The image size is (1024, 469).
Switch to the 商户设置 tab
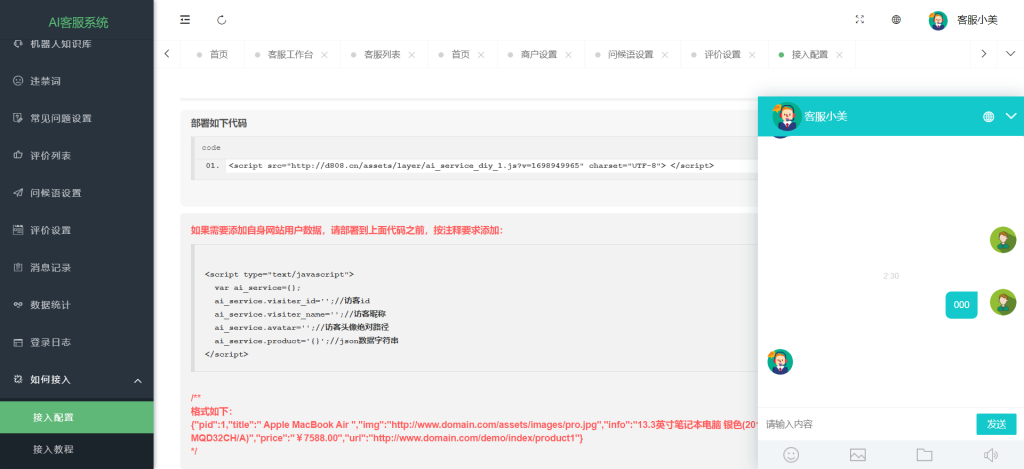[539, 55]
